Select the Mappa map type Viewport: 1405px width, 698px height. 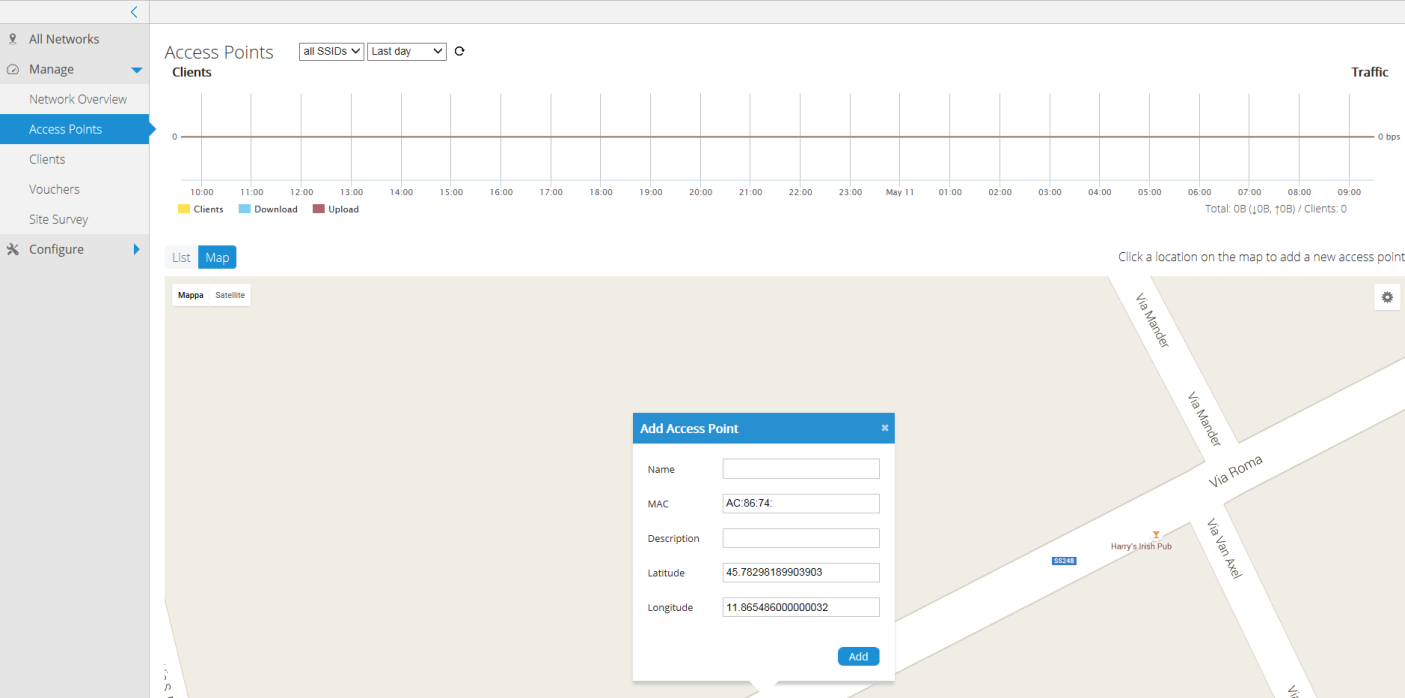point(191,295)
